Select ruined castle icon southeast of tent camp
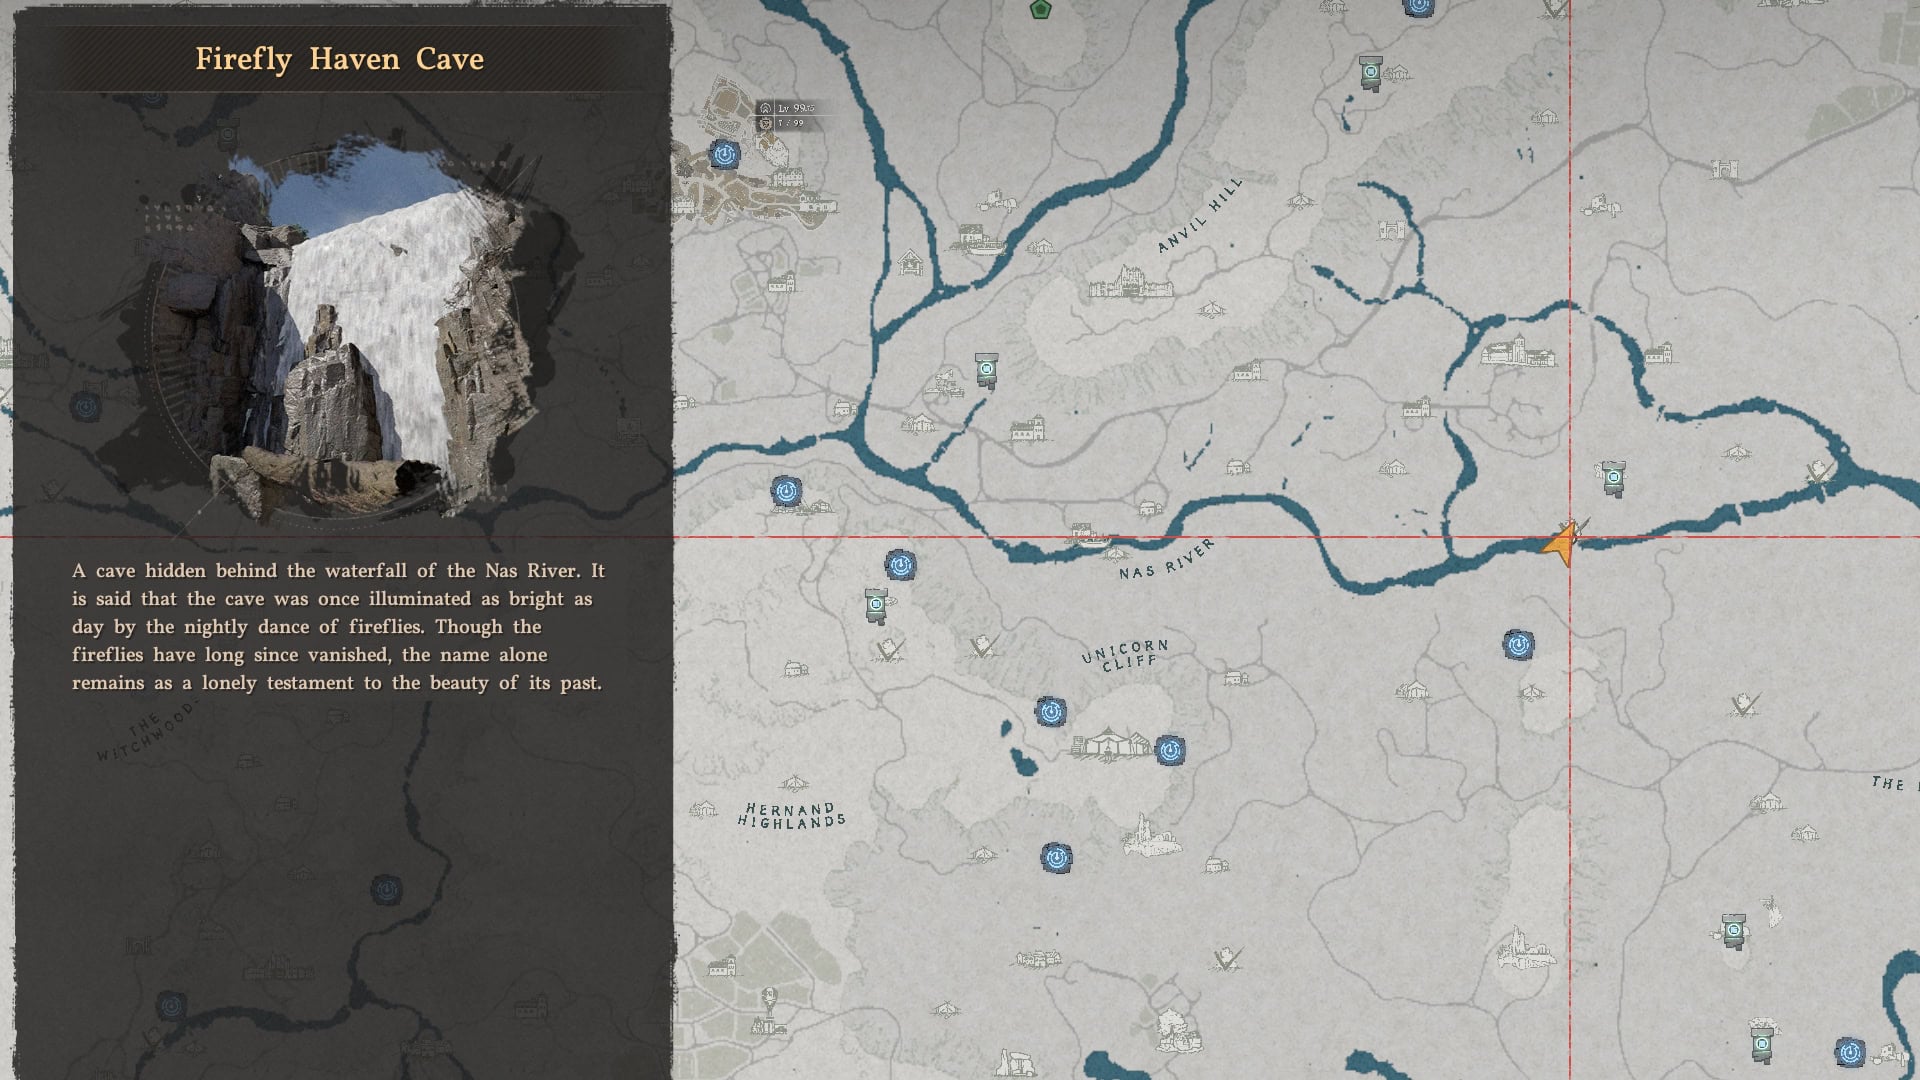Viewport: 1920px width, 1080px height. 1150,837
